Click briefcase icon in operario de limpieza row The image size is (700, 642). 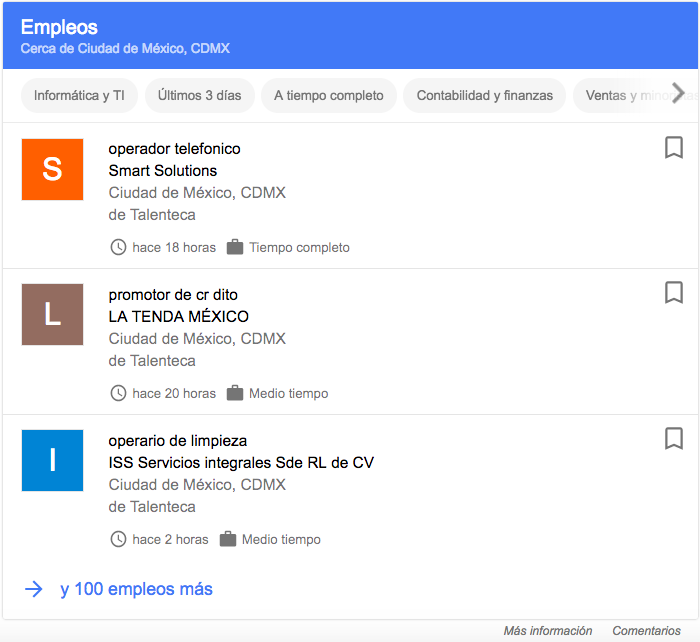pyautogui.click(x=228, y=538)
